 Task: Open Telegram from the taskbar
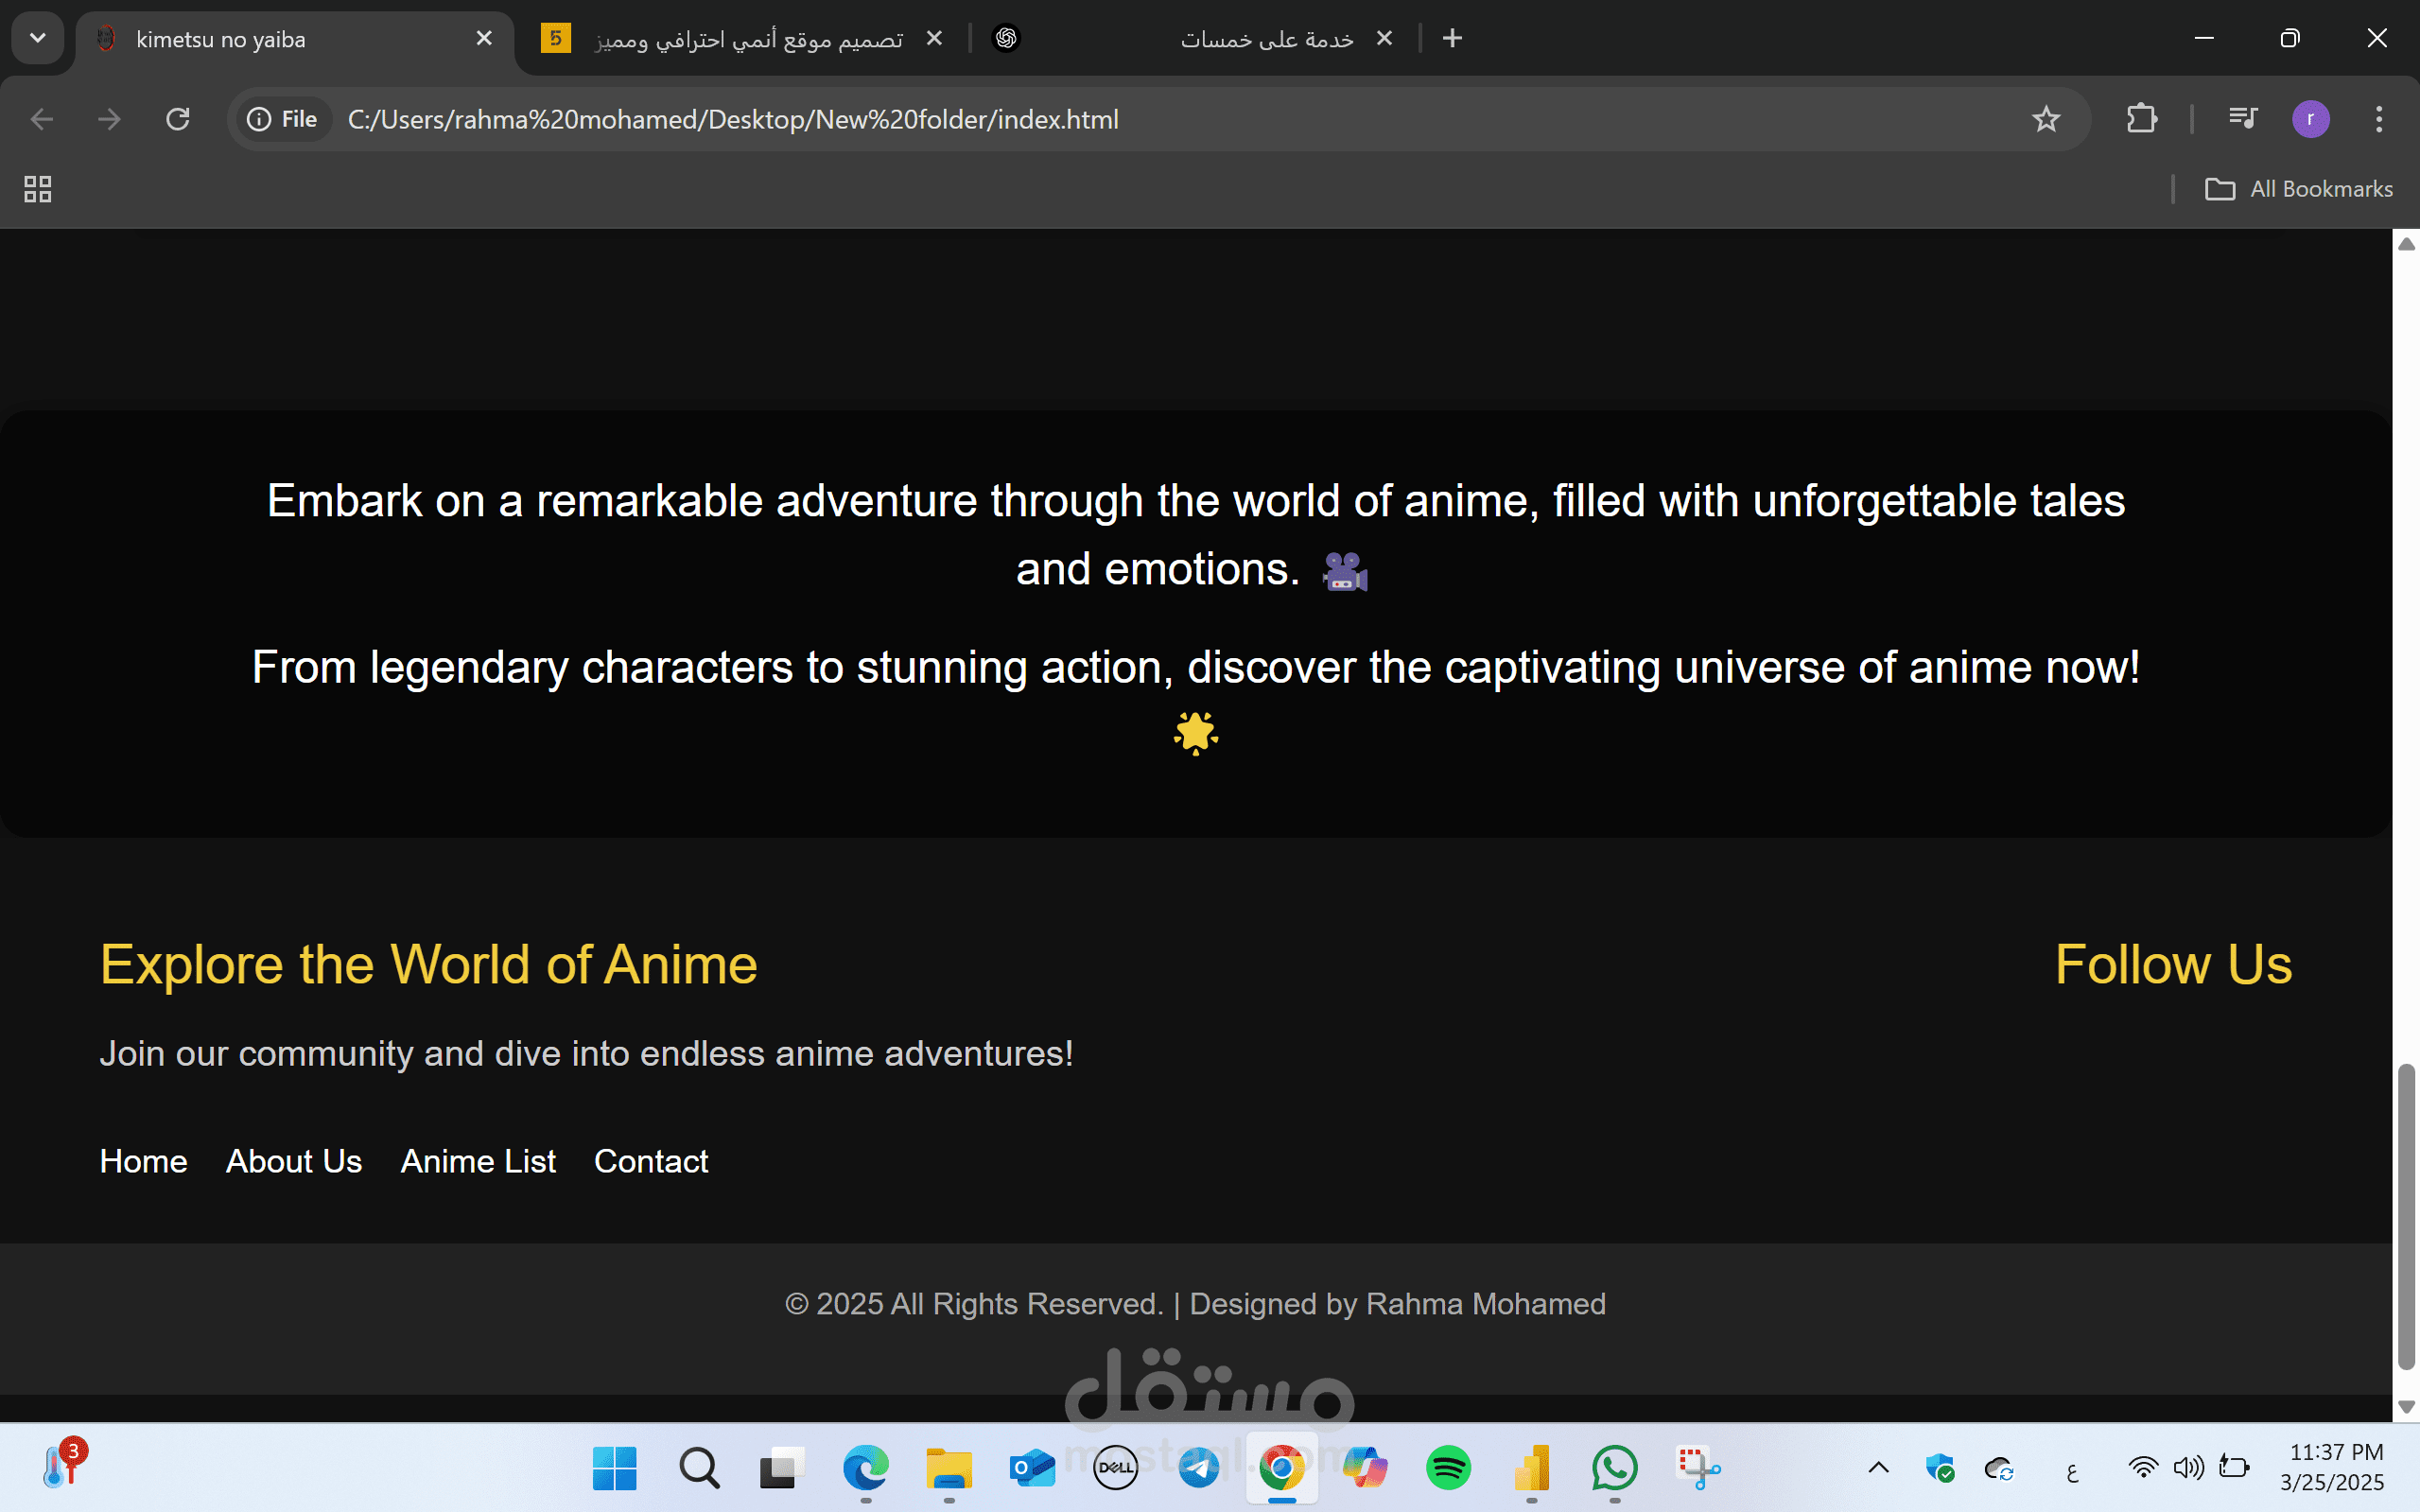coord(1198,1468)
